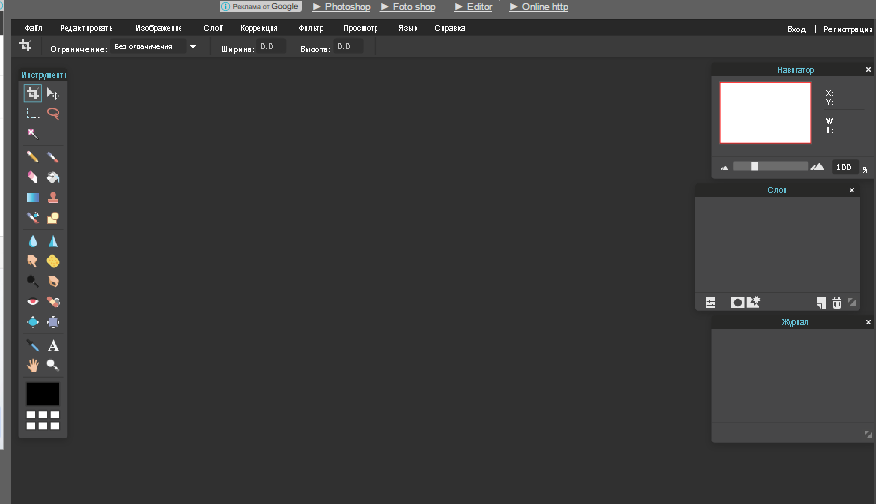Open the Ограничение constraint dropdown
The height and width of the screenshot is (504, 876).
click(x=192, y=46)
